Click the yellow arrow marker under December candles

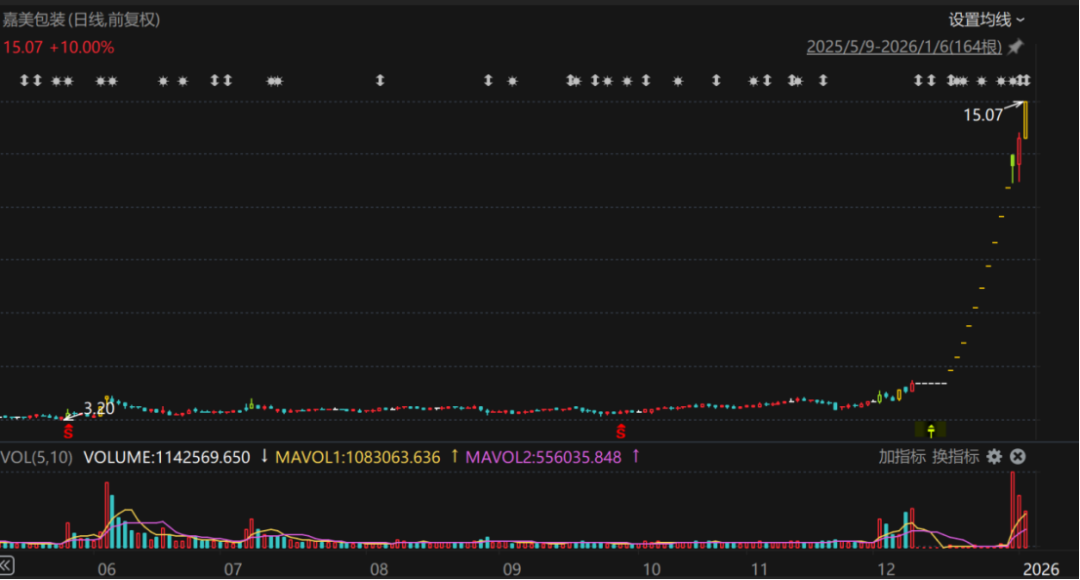931,430
